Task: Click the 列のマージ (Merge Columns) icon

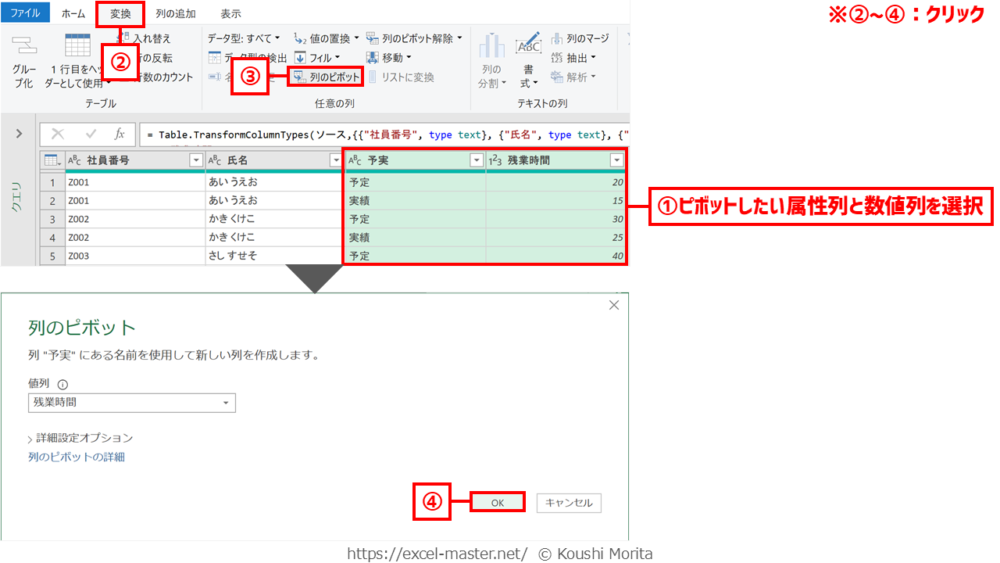Action: (x=557, y=39)
